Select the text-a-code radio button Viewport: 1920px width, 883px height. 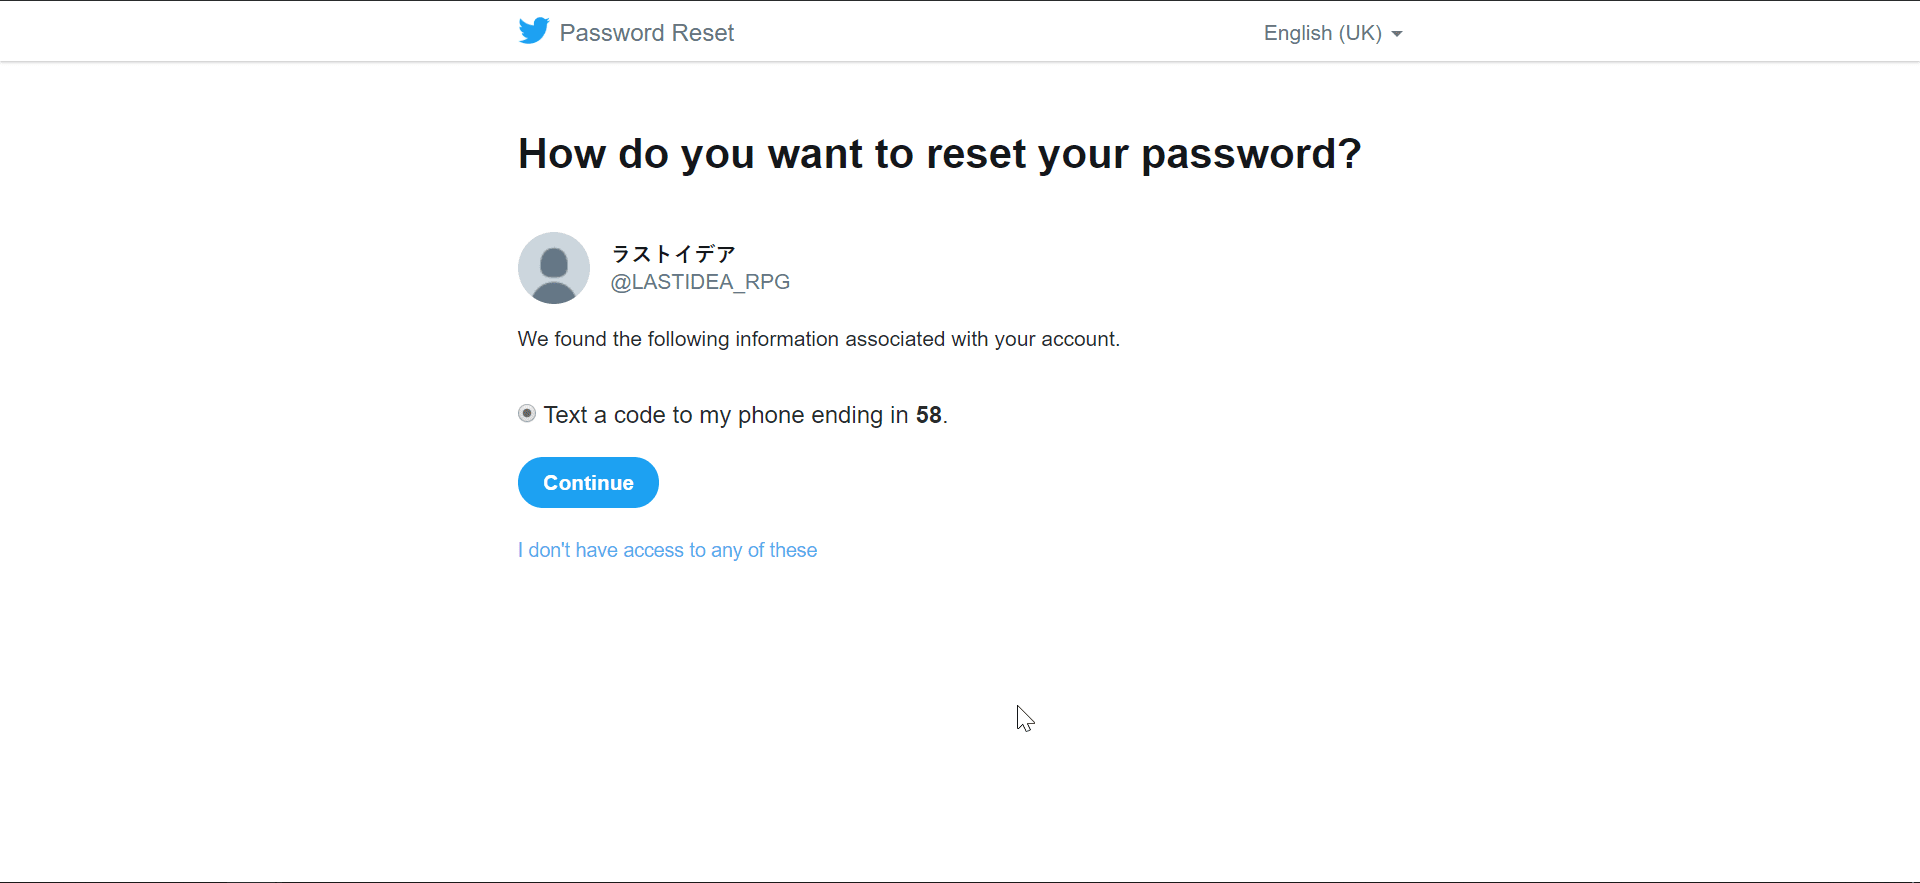click(527, 414)
